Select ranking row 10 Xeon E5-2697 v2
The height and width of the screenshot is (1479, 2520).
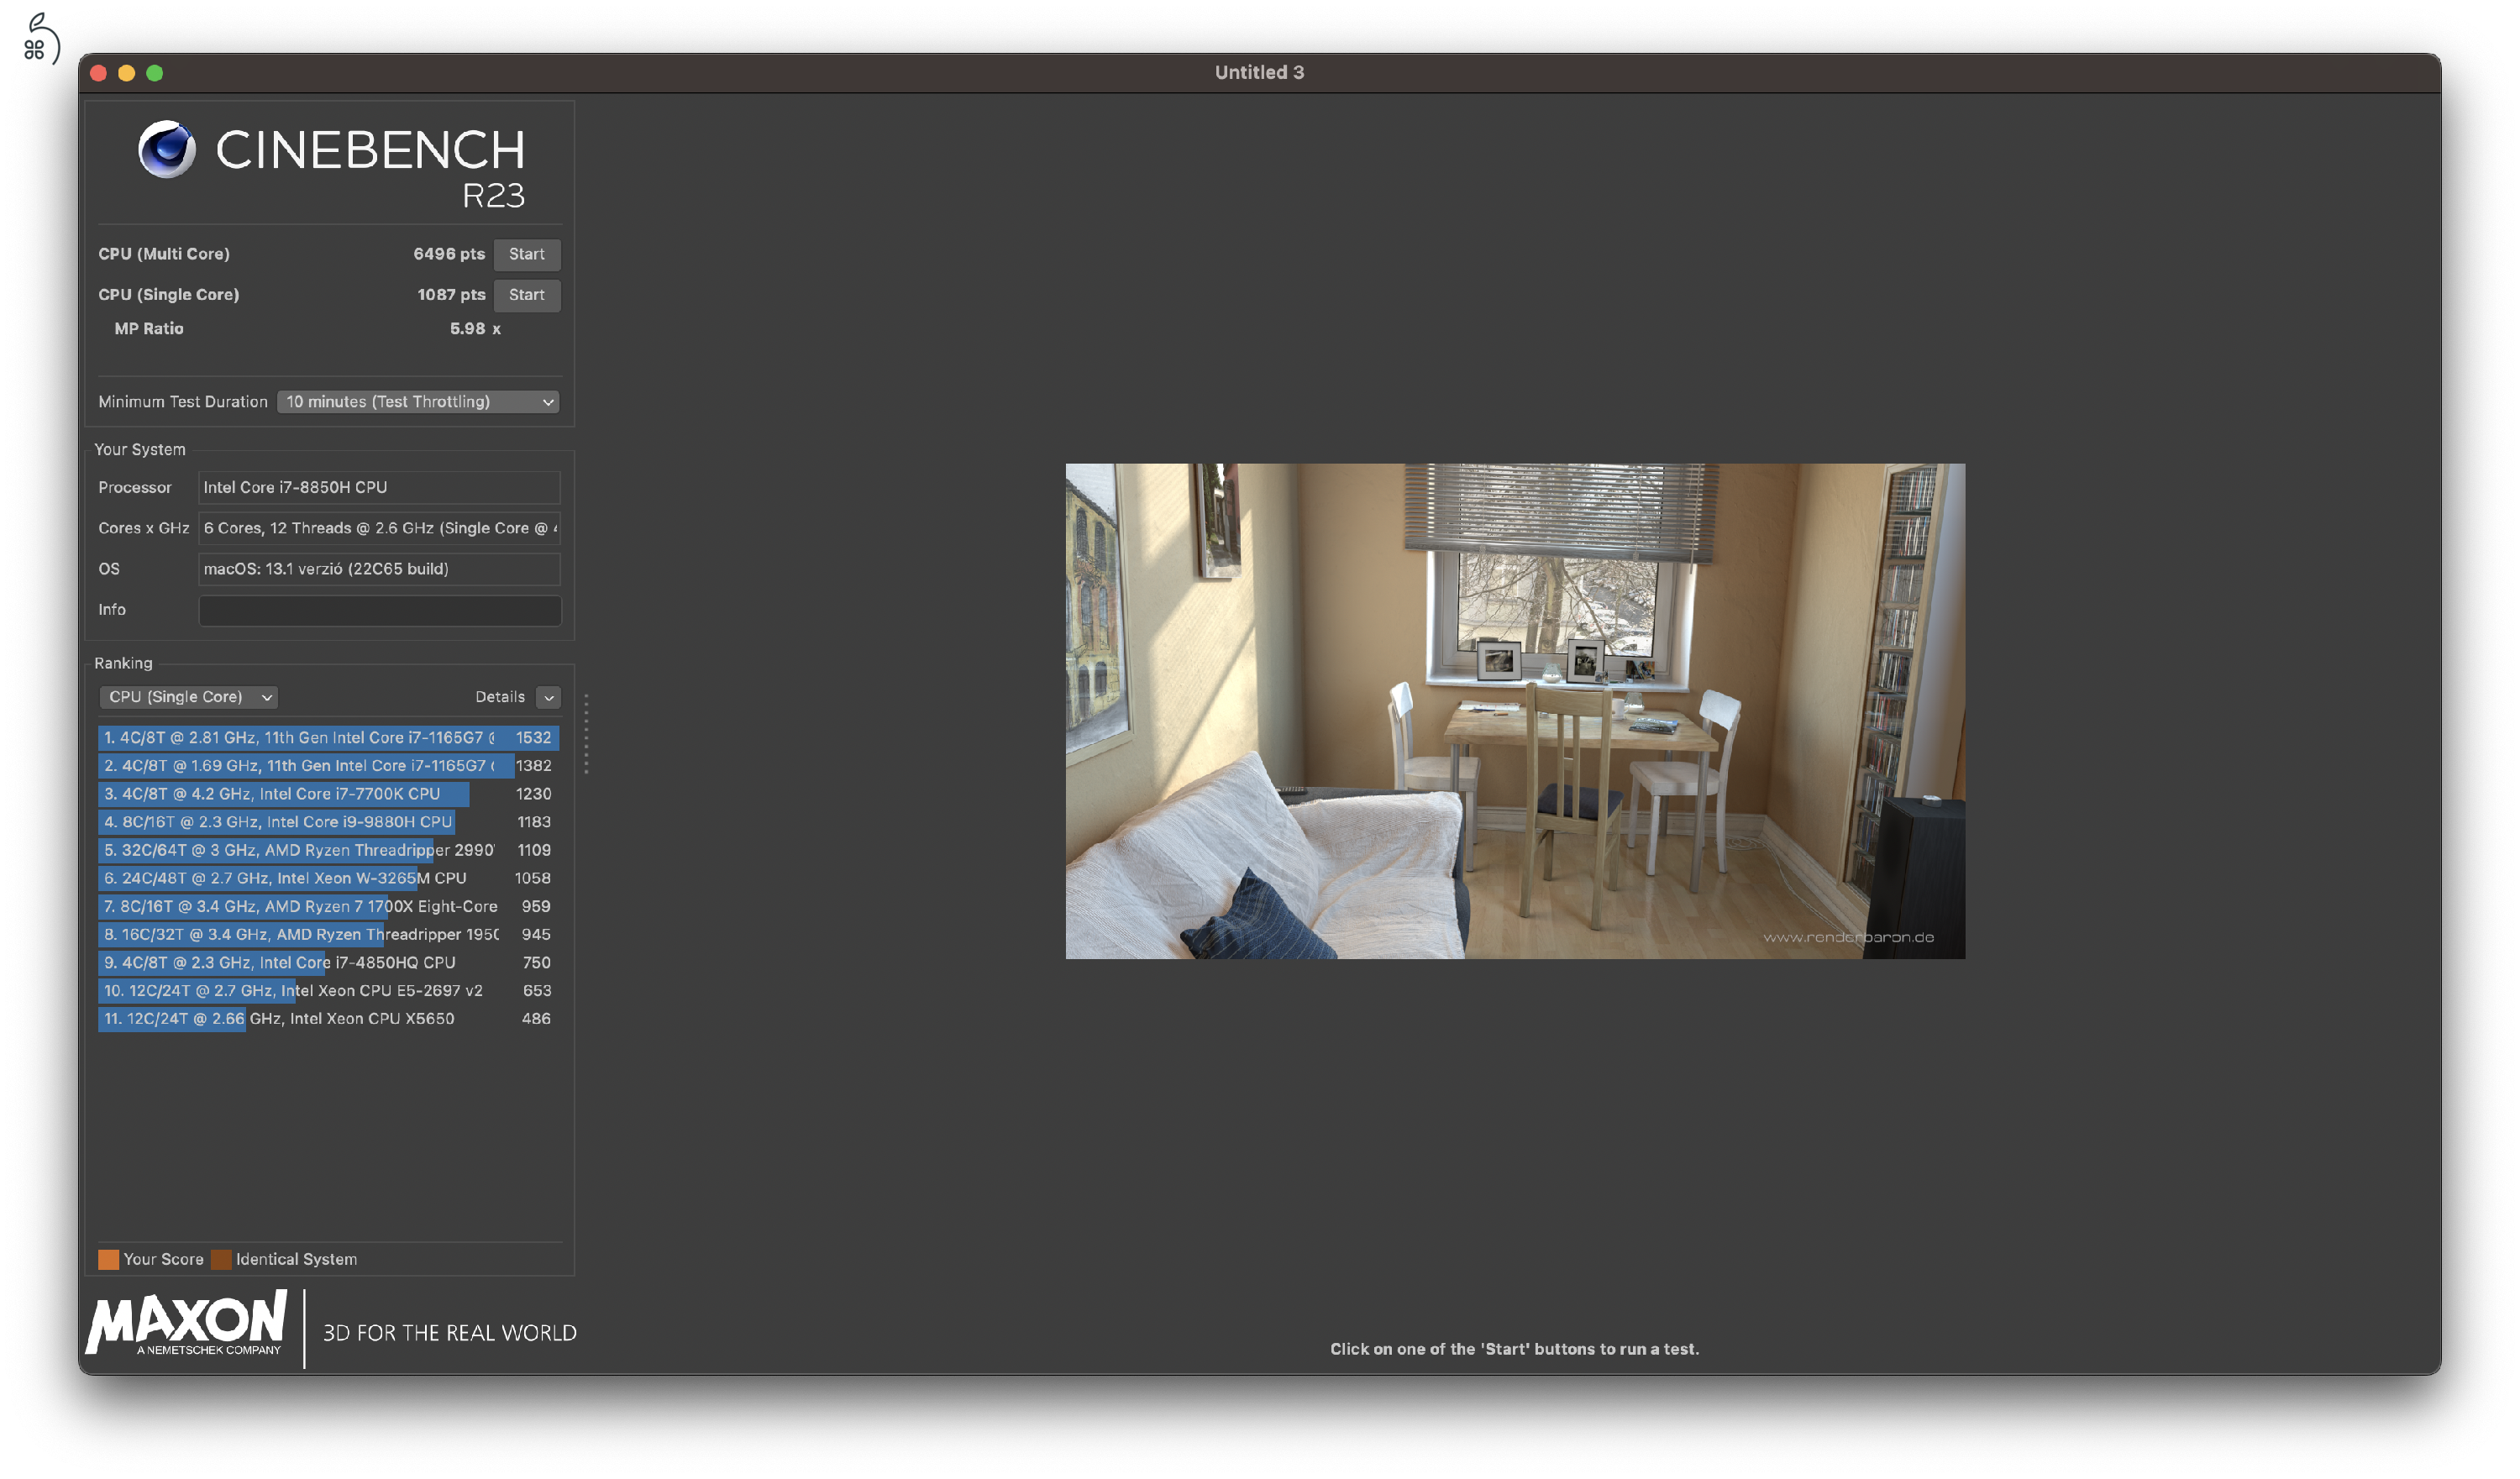point(328,990)
